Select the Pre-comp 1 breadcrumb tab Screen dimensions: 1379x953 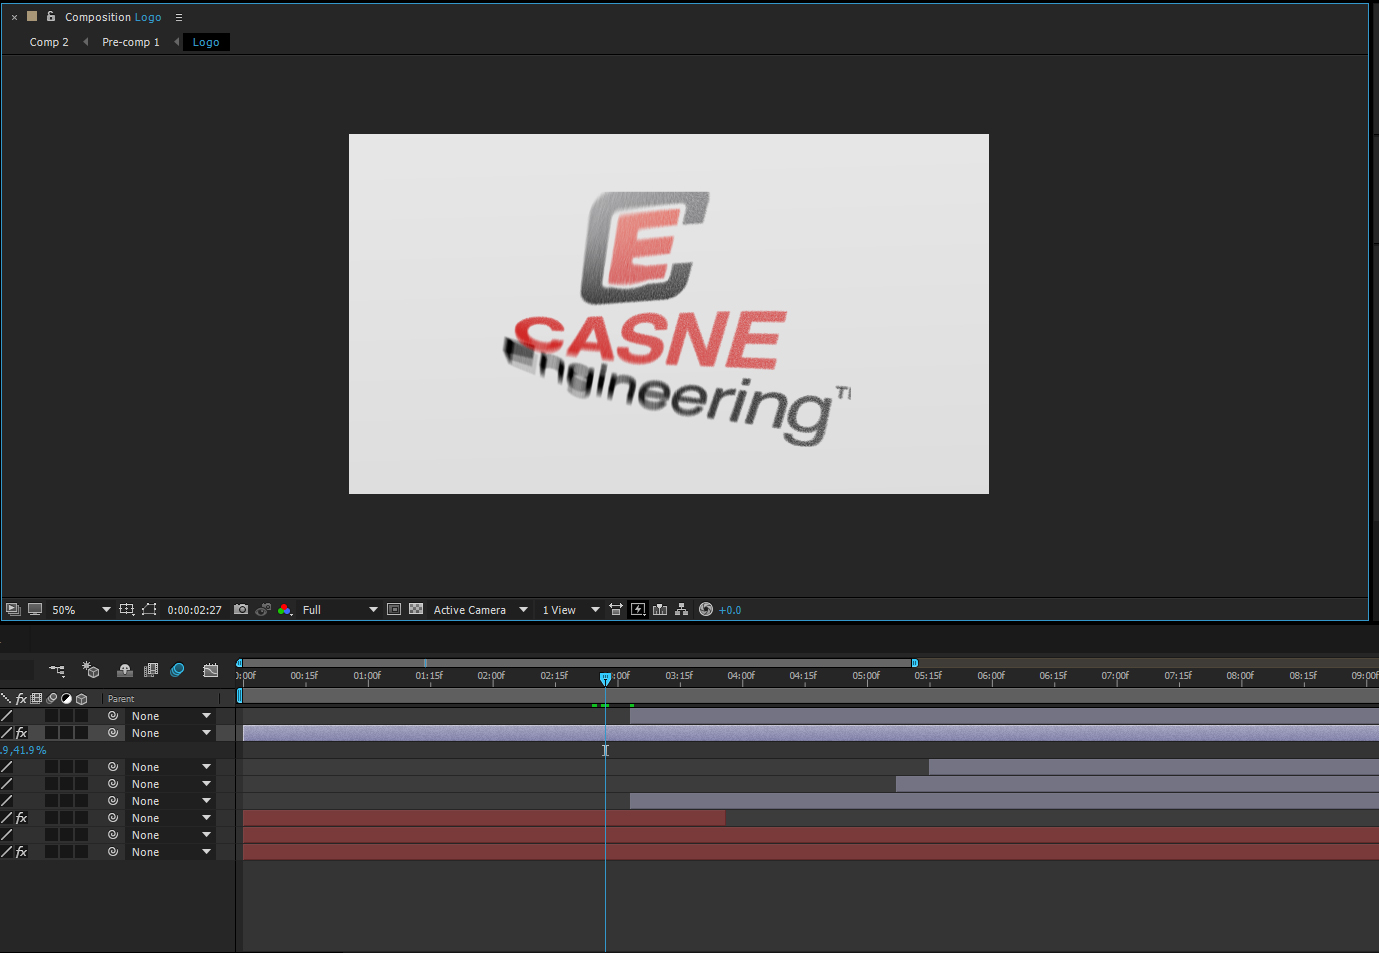coord(131,42)
